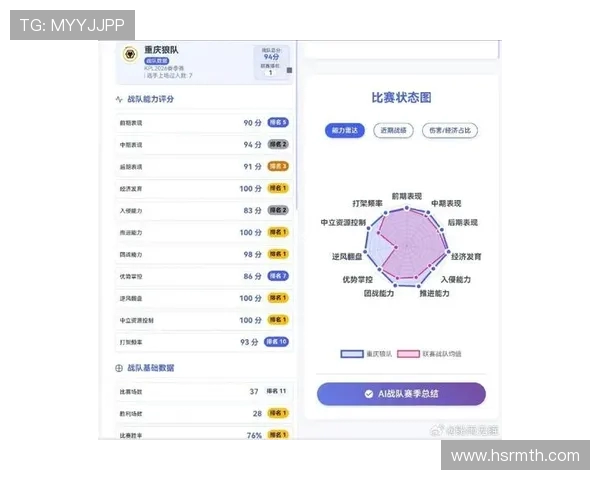600x480 pixels.
Task: Click the blue 排名 5 badge
Action: (x=278, y=122)
